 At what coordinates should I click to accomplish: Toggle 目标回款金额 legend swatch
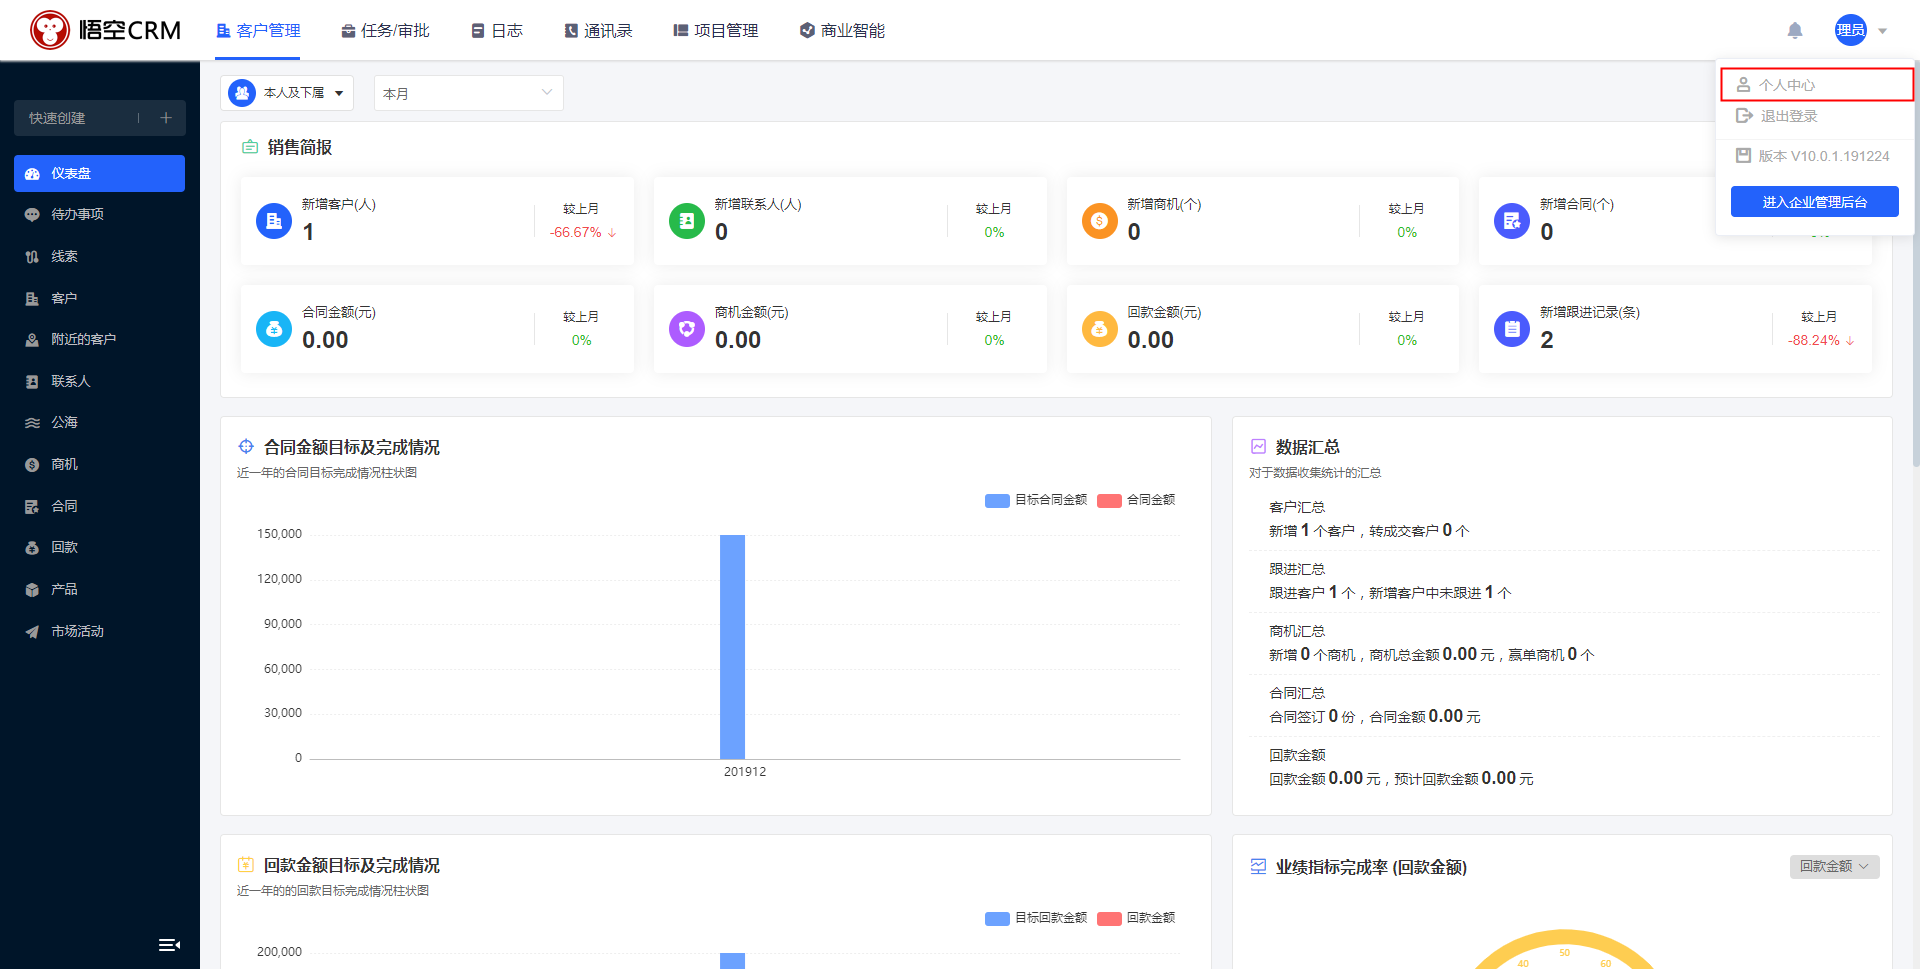(997, 919)
